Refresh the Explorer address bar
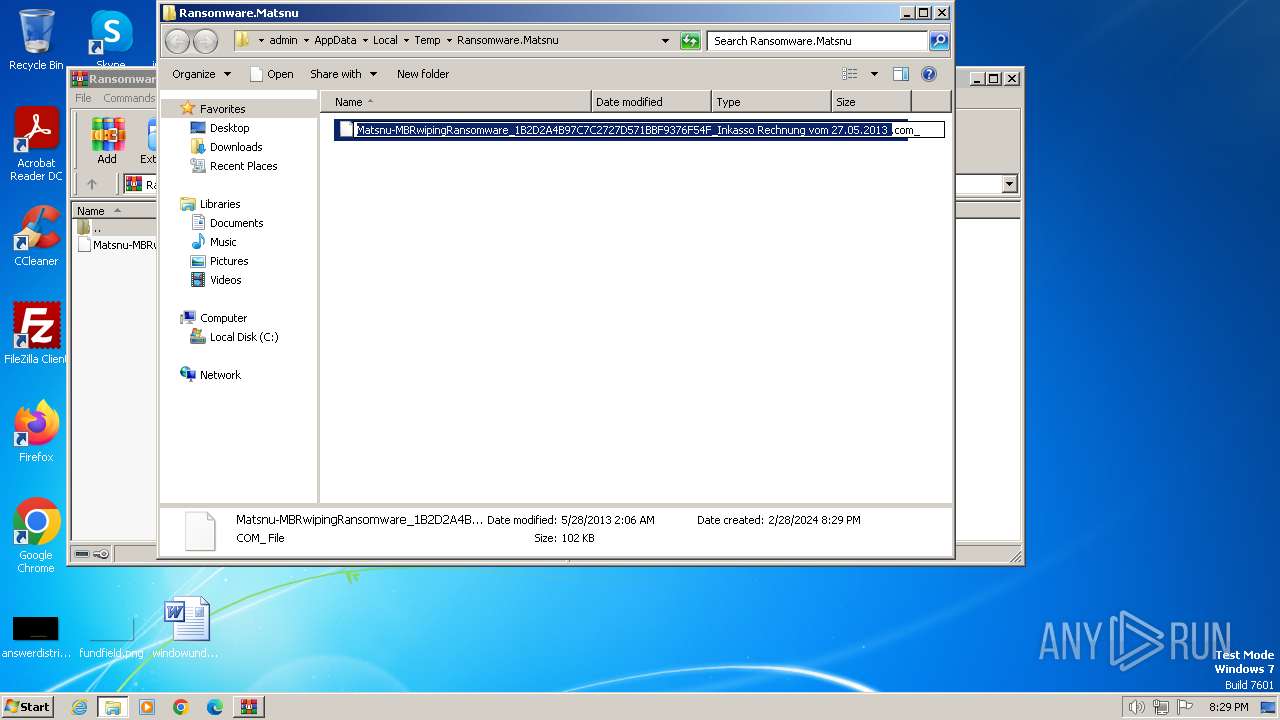The image size is (1280, 720). point(690,41)
